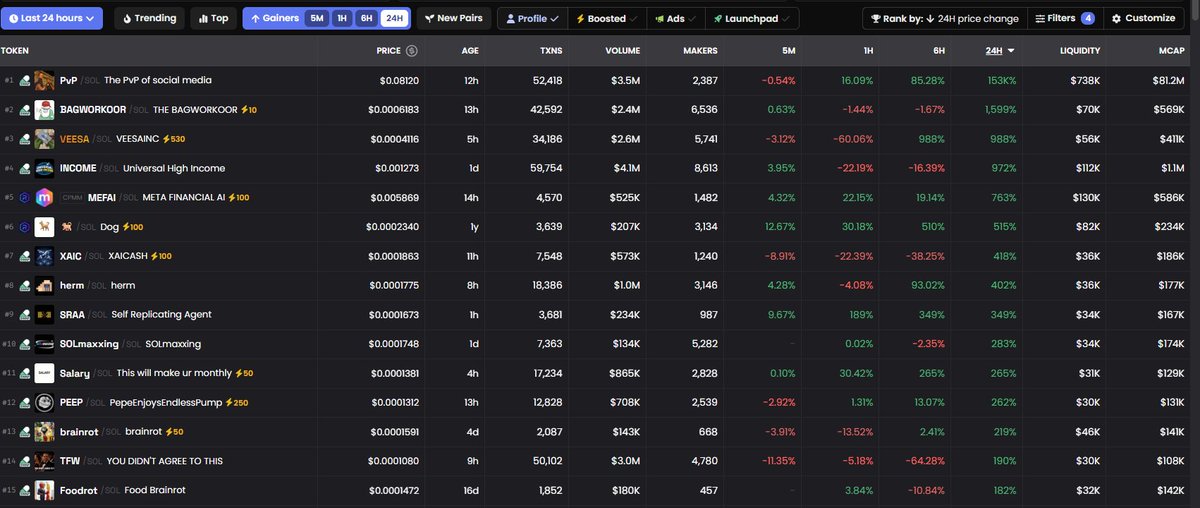Sort by the LIQUIDITY column header
Screen dimensions: 1200x508
point(1081,50)
